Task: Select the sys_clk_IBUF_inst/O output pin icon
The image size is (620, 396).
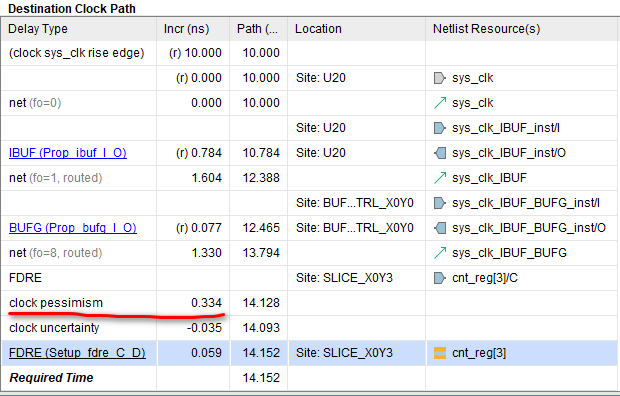Action: tap(440, 153)
